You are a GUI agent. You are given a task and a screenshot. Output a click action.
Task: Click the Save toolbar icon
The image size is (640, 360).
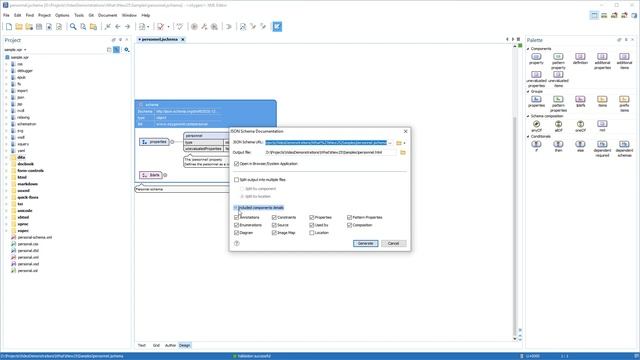(x=39, y=27)
